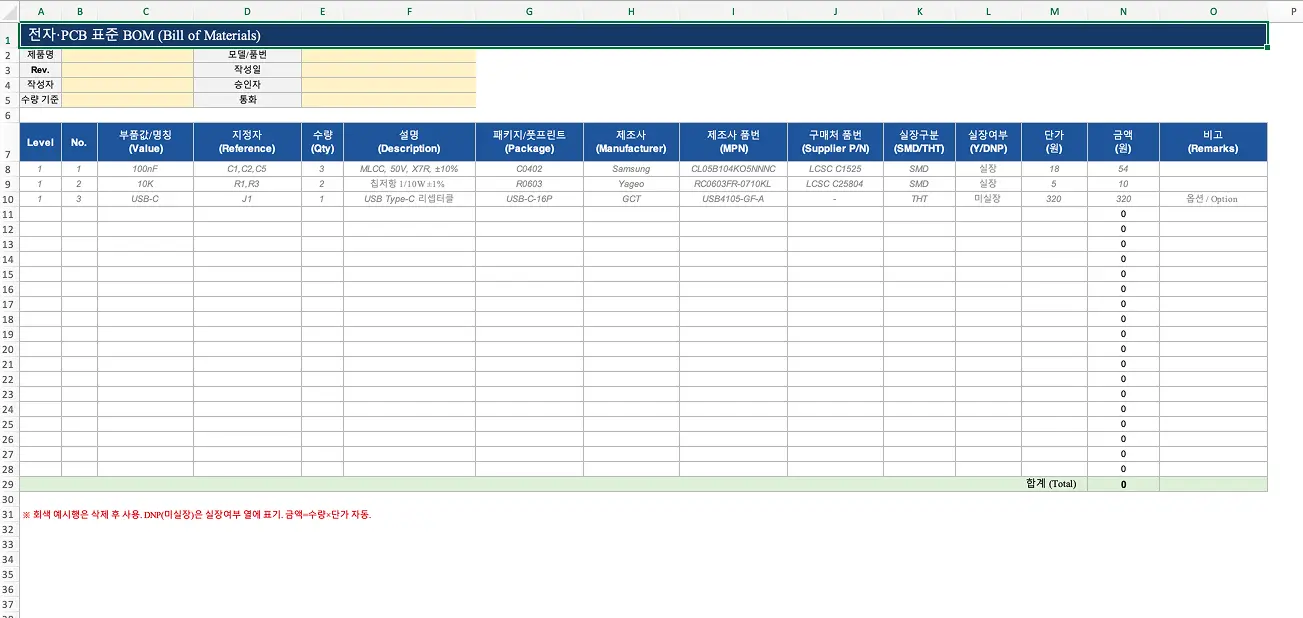Viewport: 1303px width, 618px height.
Task: Click the 제조사 품번 (MPN) header cell
Action: click(x=733, y=142)
